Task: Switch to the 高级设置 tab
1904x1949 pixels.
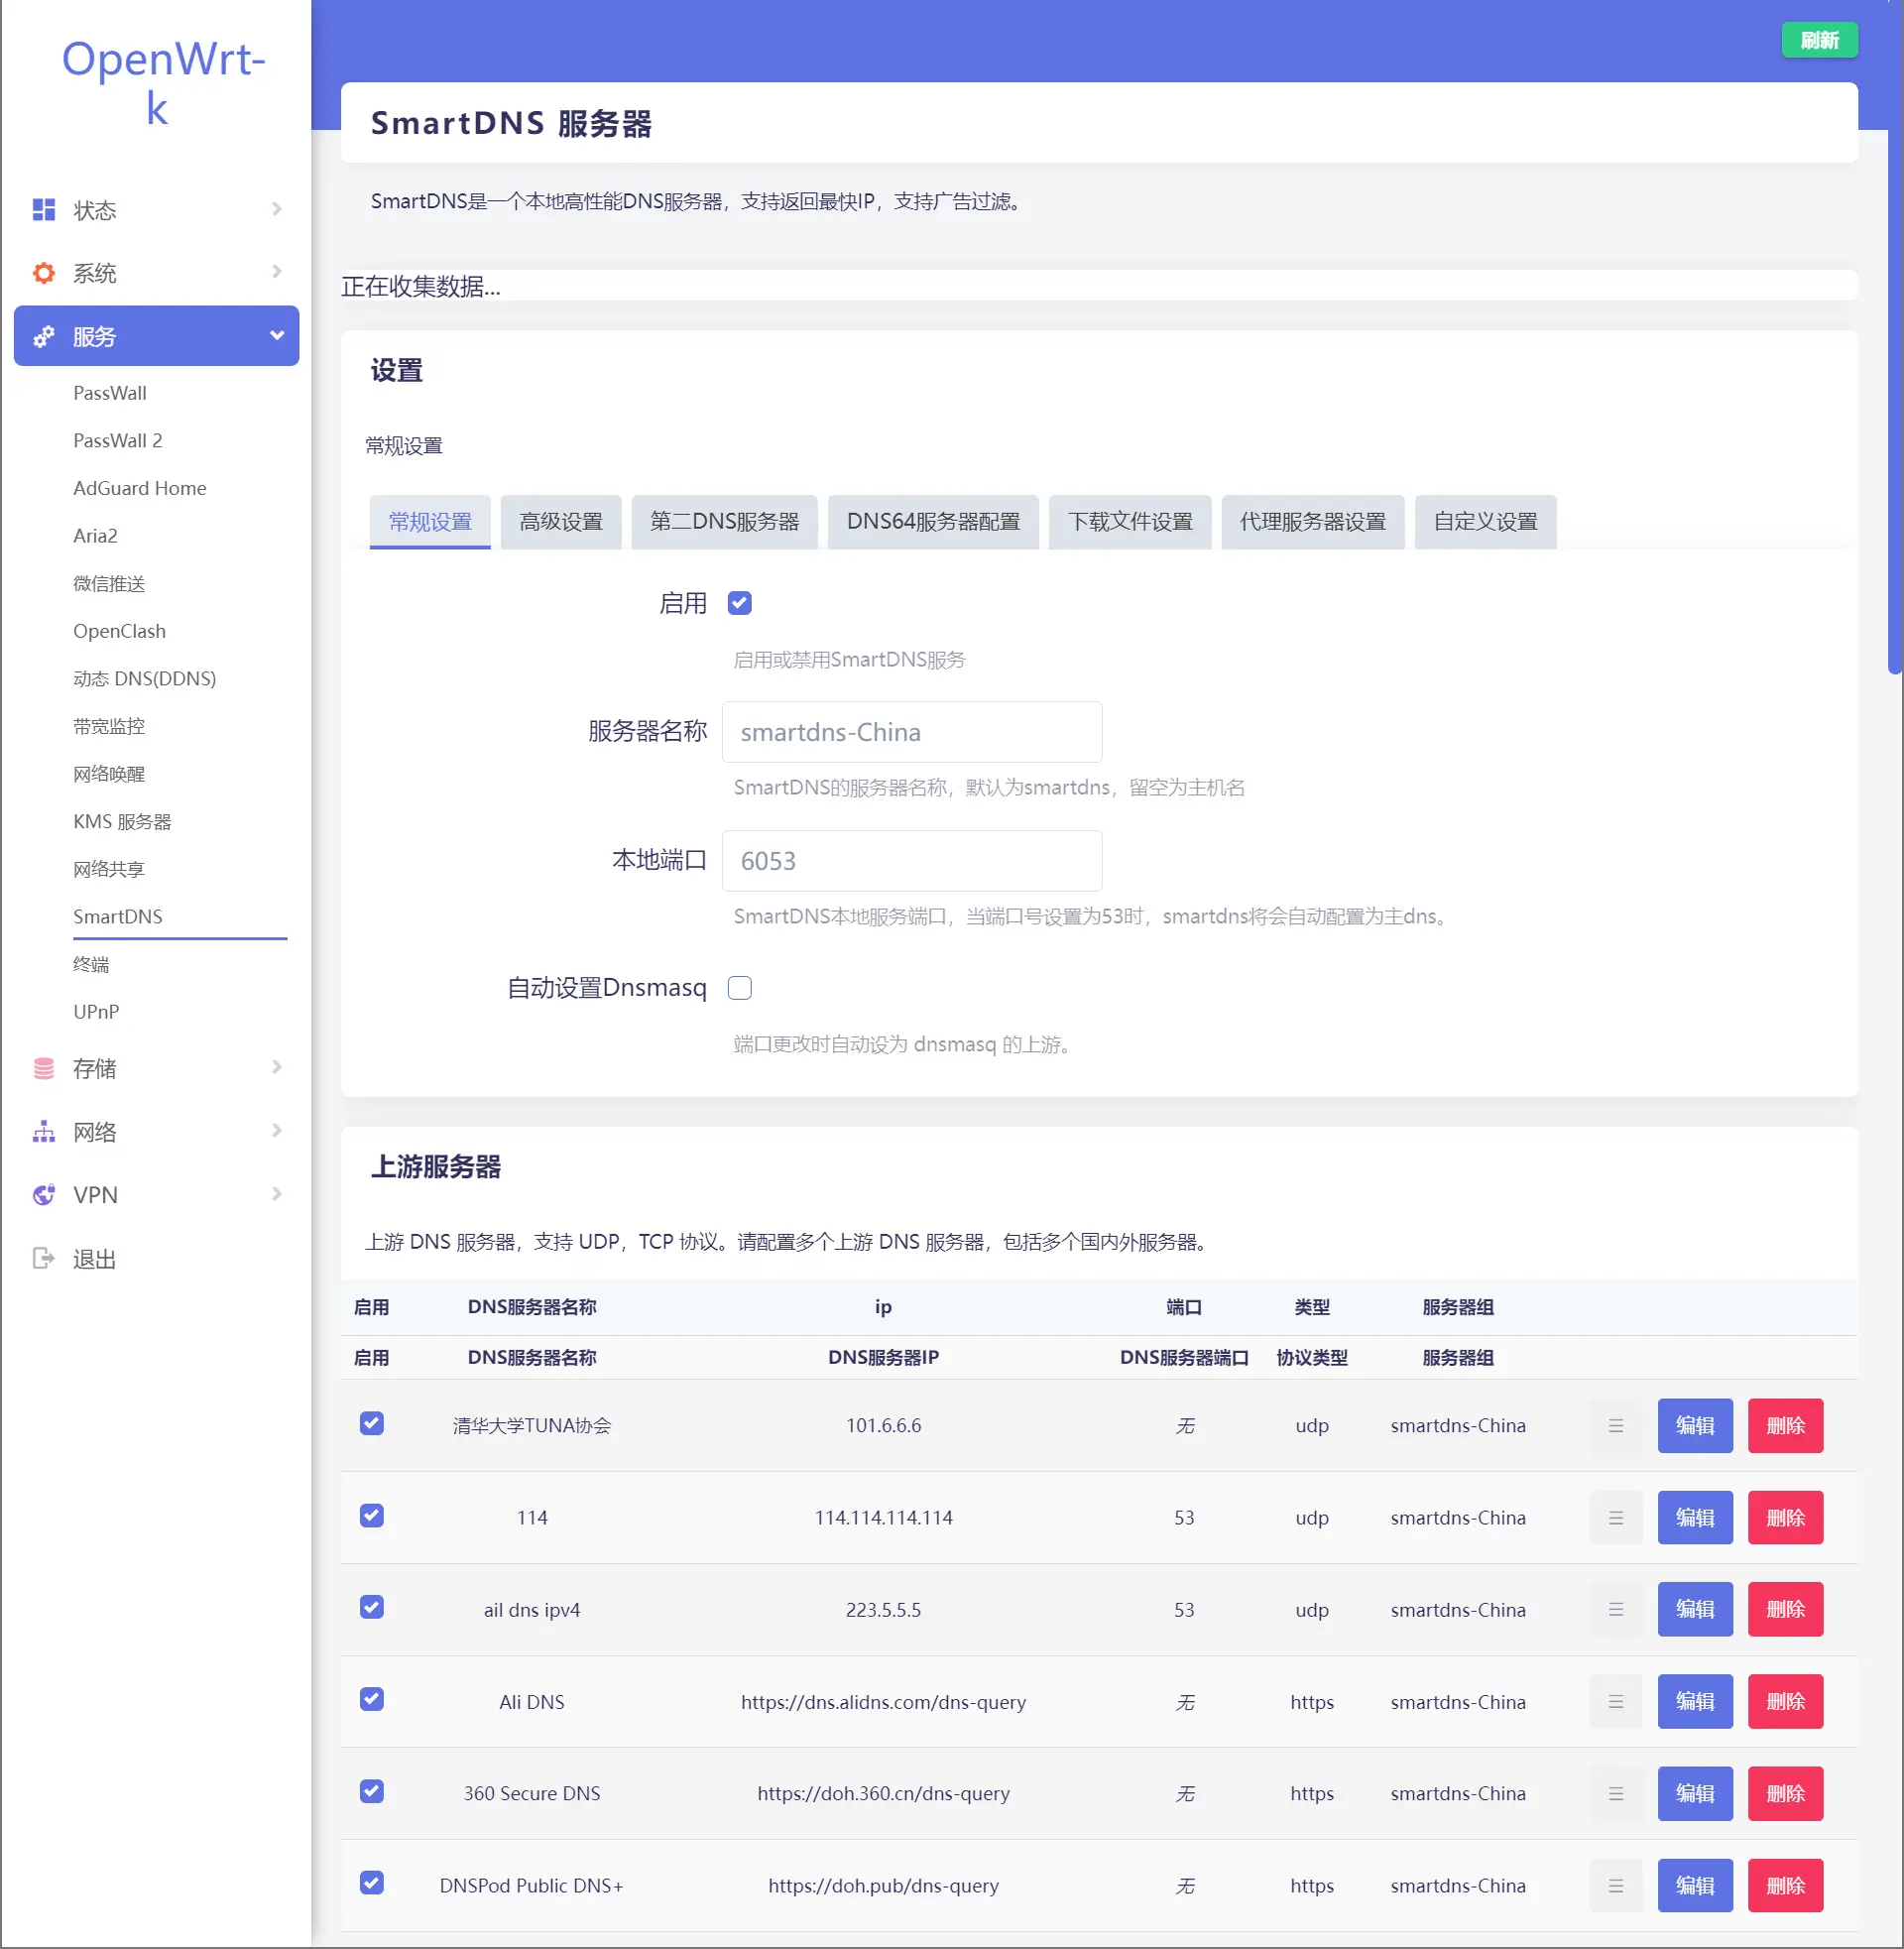Action: tap(561, 522)
